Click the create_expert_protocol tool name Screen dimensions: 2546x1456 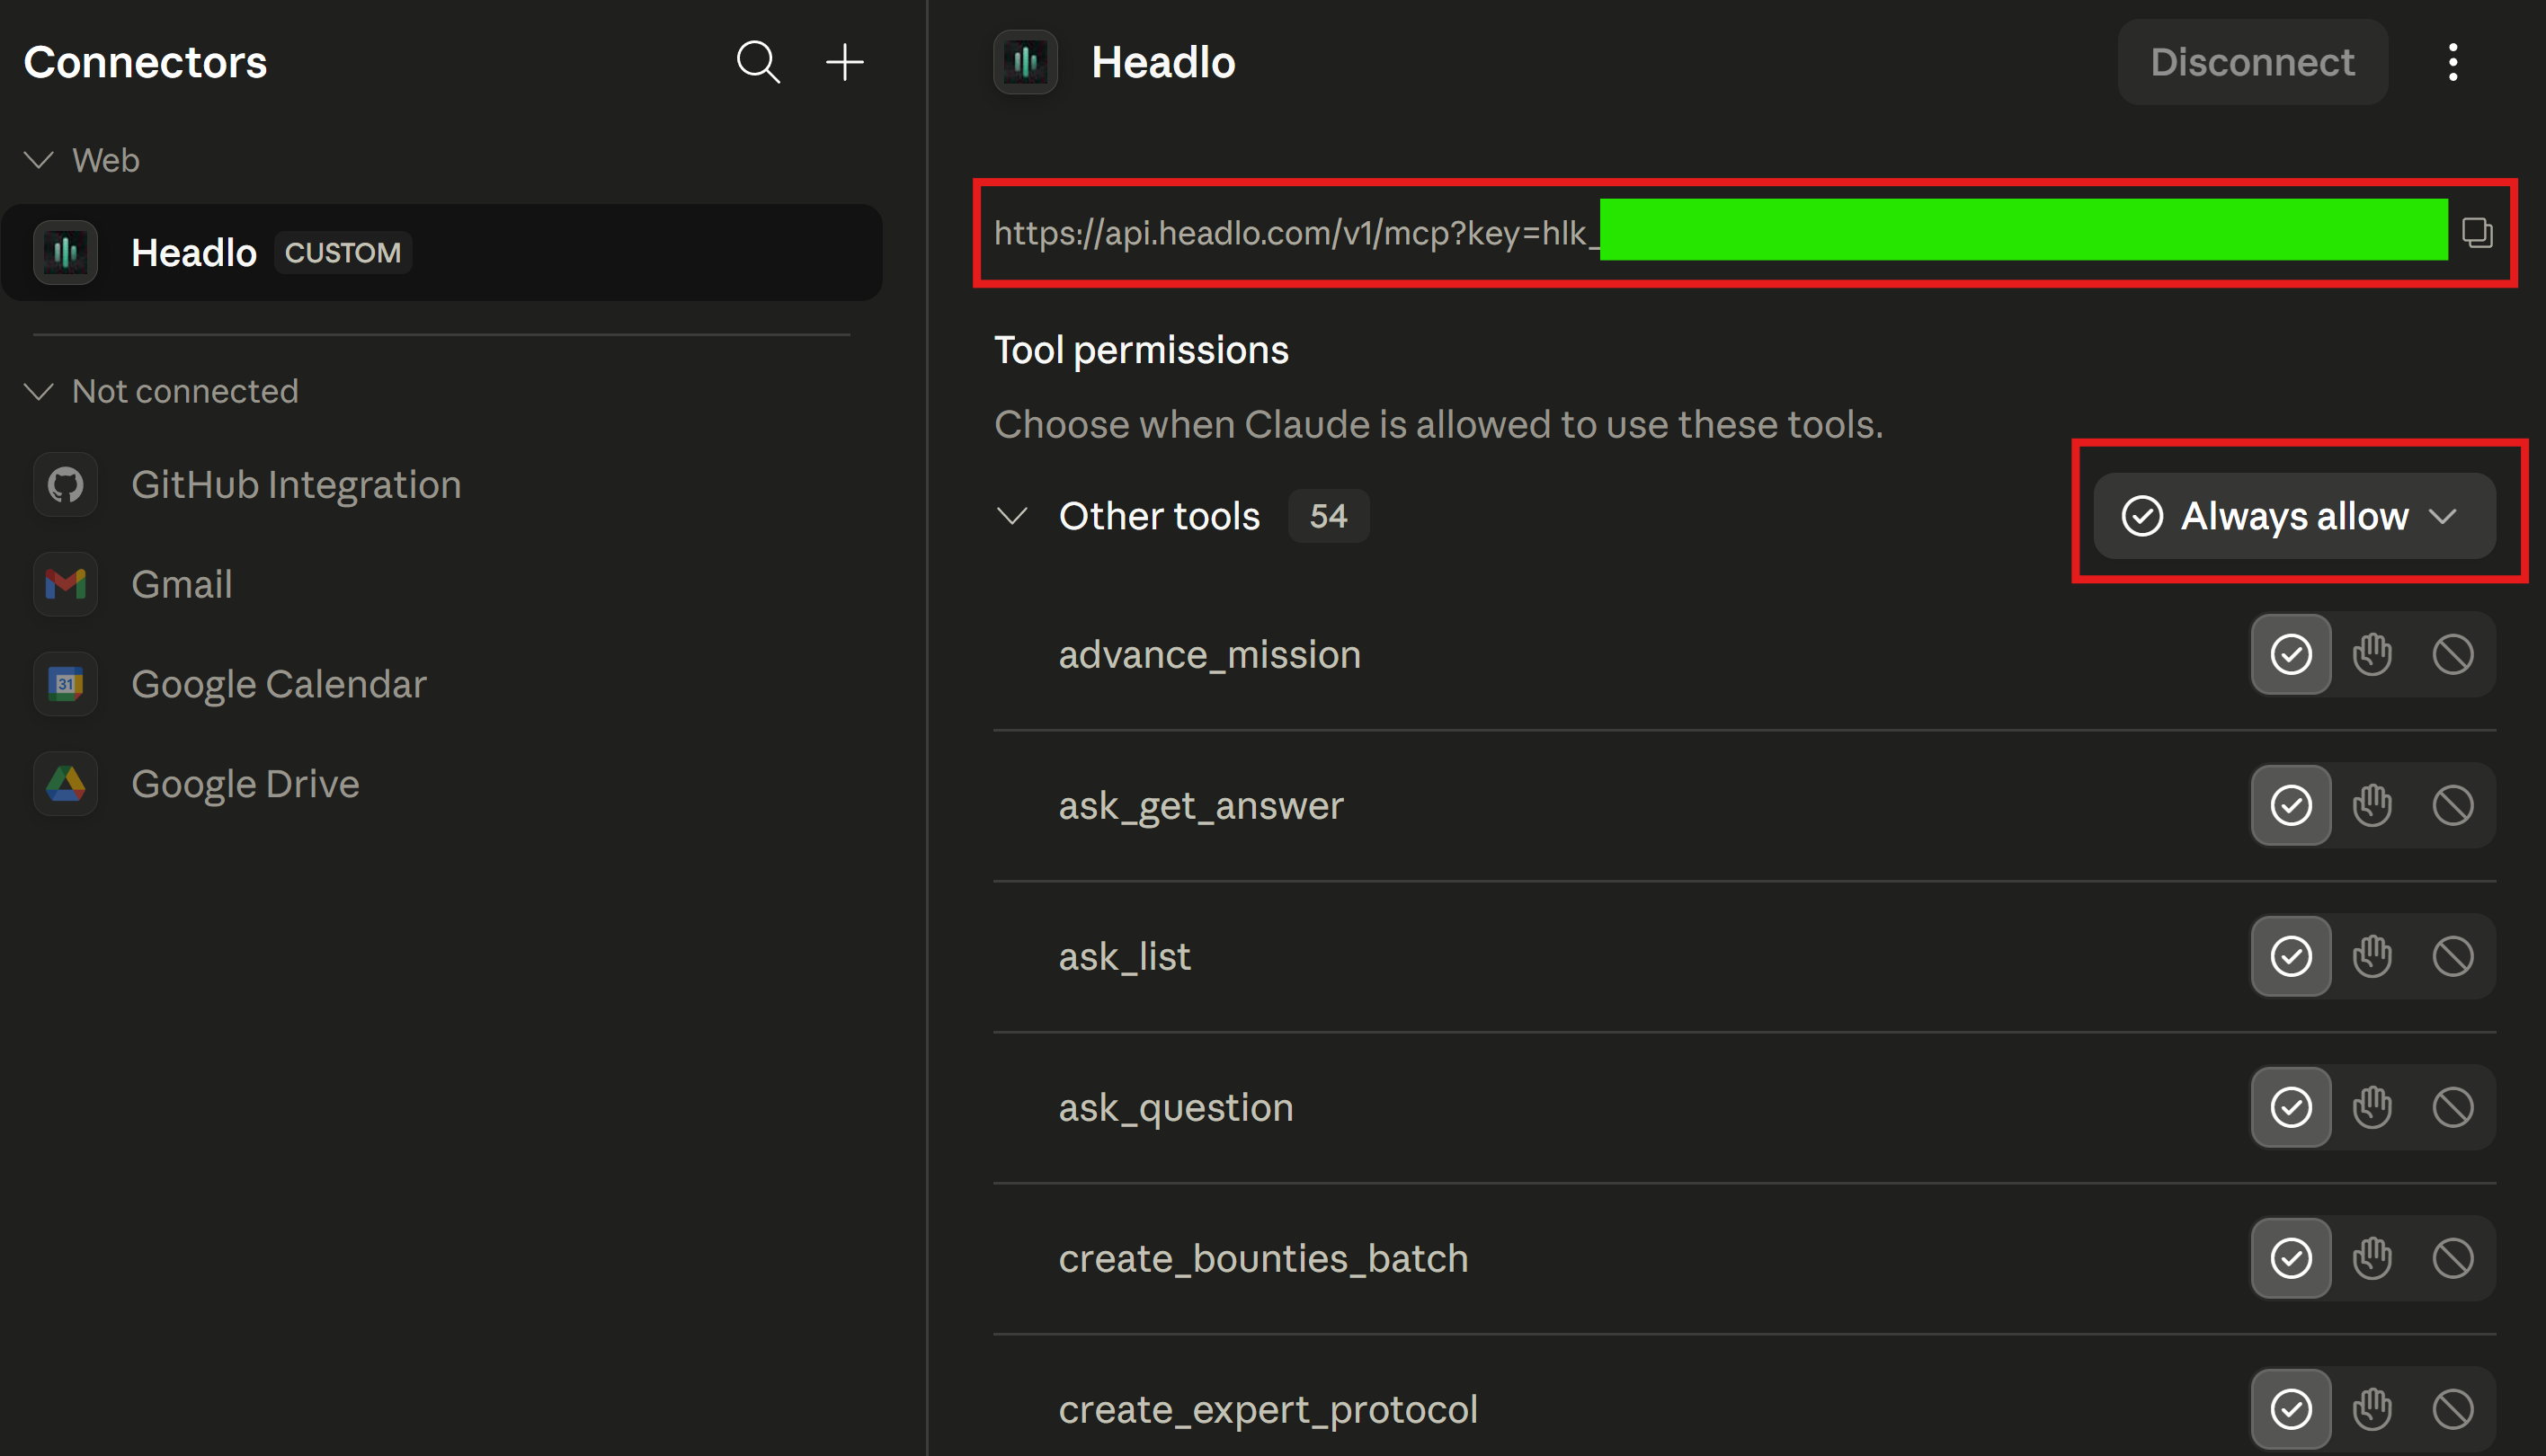click(1268, 1410)
